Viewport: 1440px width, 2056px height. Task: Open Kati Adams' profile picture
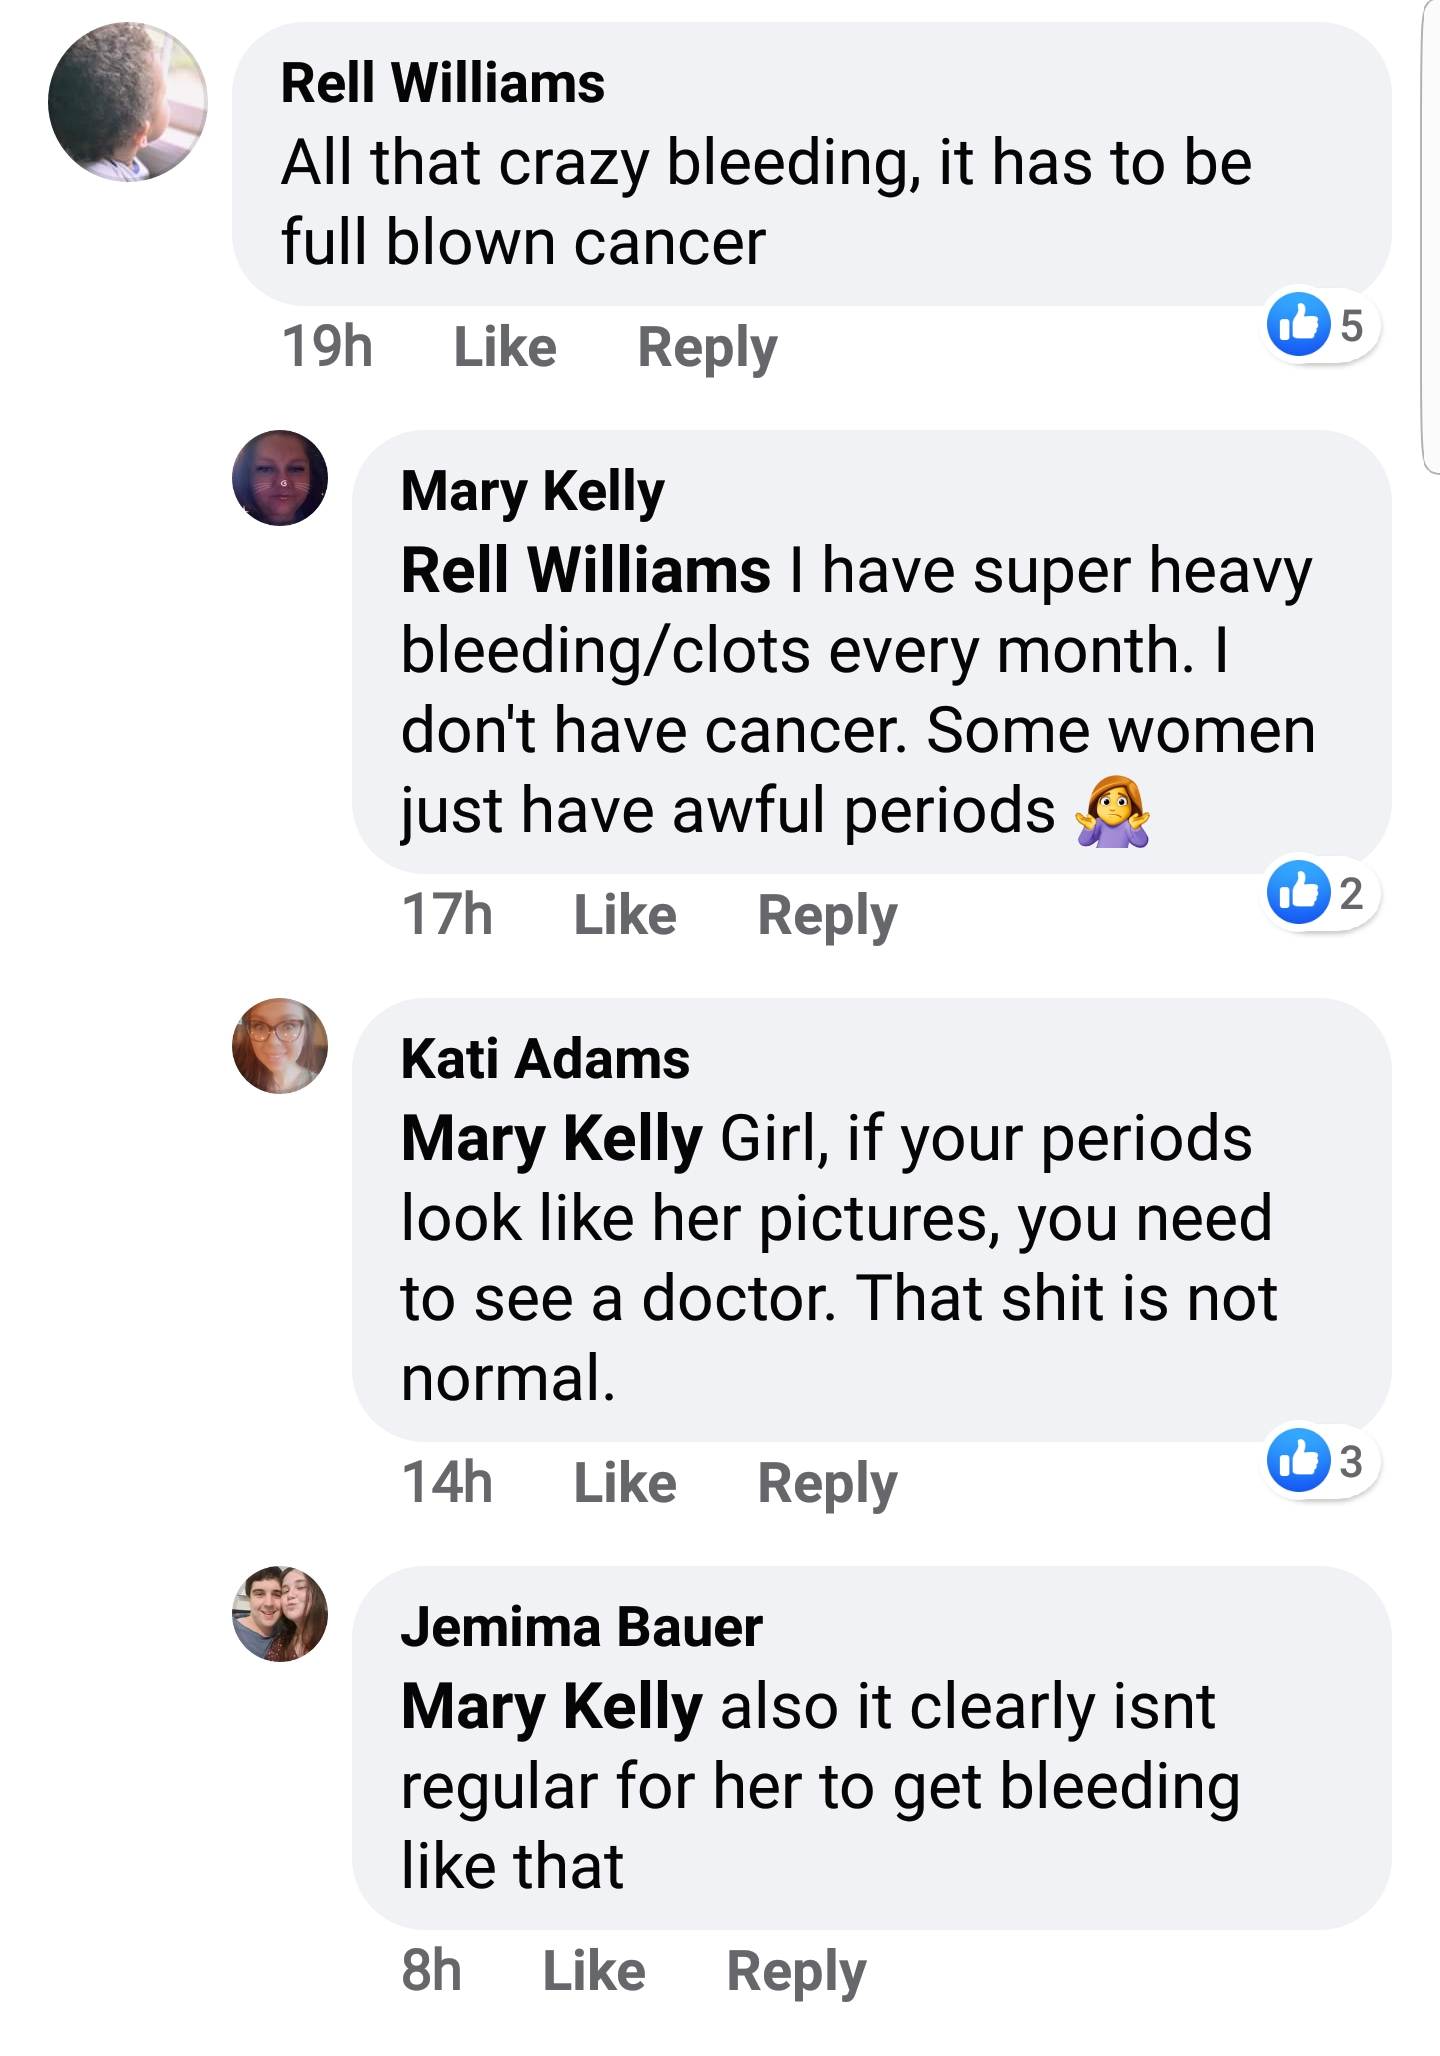coord(280,1046)
